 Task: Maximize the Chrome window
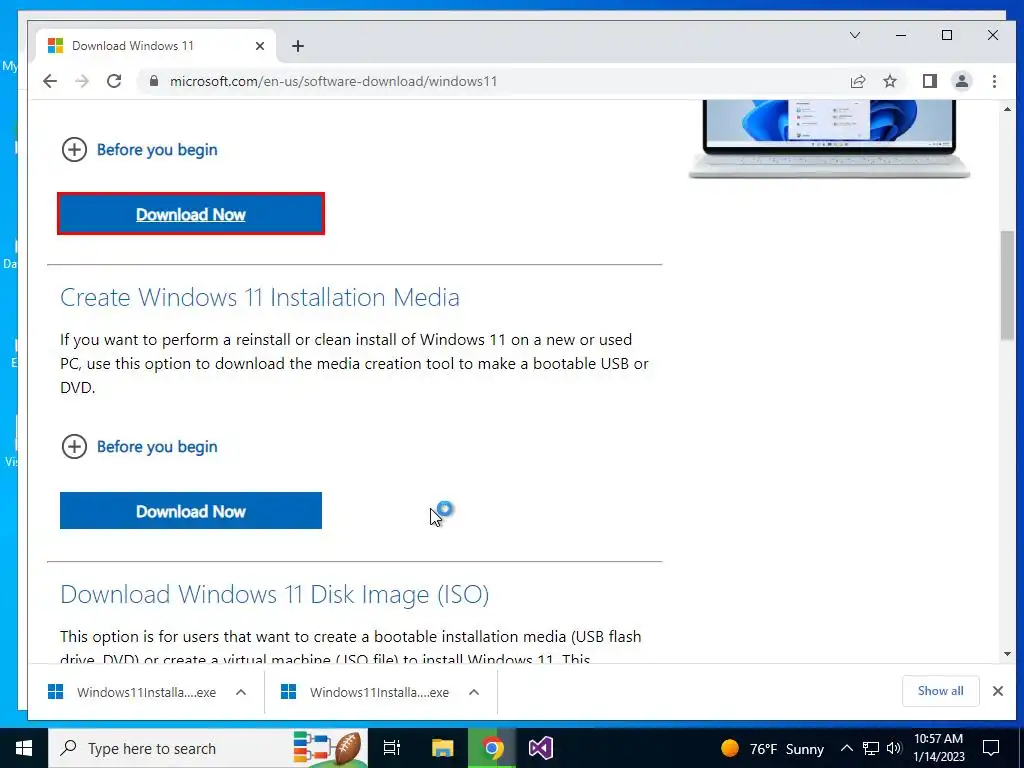(947, 35)
